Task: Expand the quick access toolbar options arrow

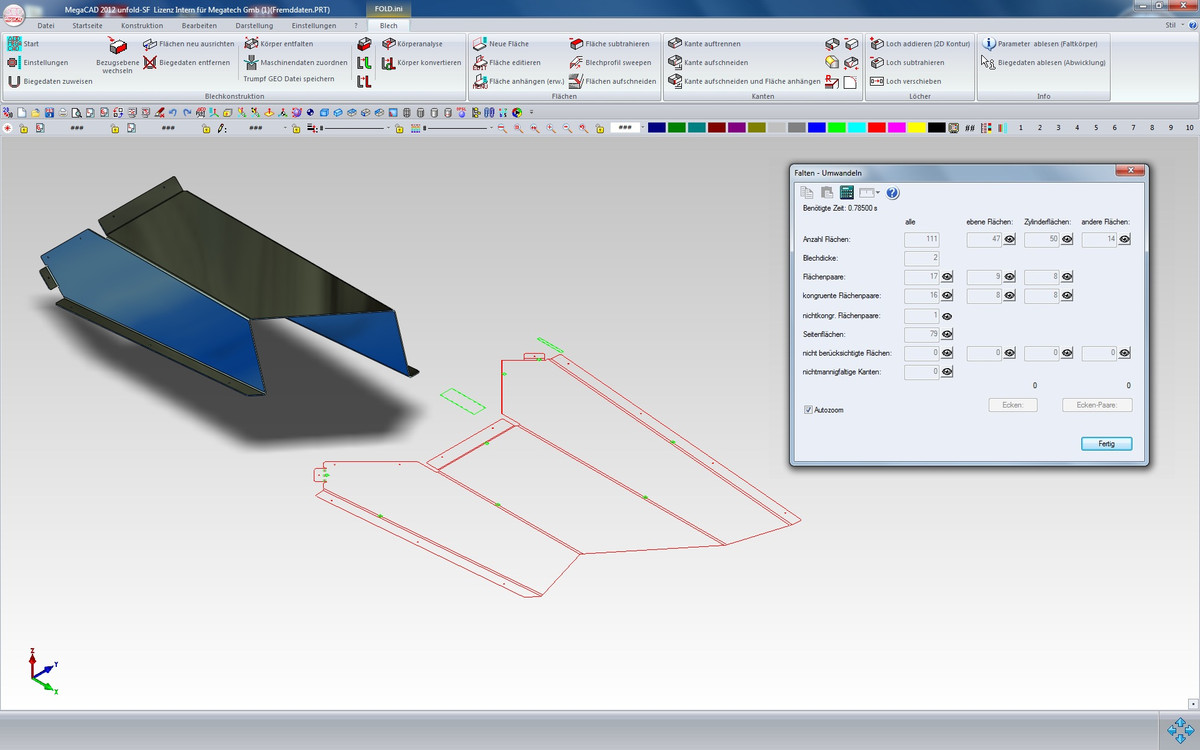Action: tap(531, 113)
